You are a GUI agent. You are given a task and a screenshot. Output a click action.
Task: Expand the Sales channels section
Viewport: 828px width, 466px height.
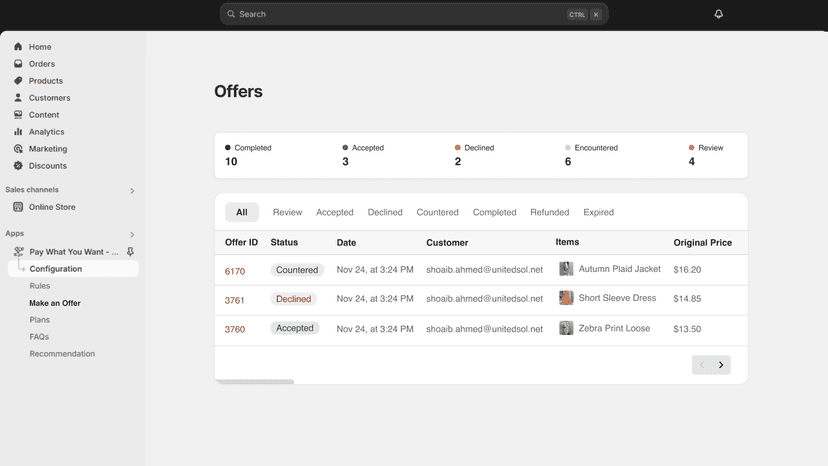[x=132, y=190]
